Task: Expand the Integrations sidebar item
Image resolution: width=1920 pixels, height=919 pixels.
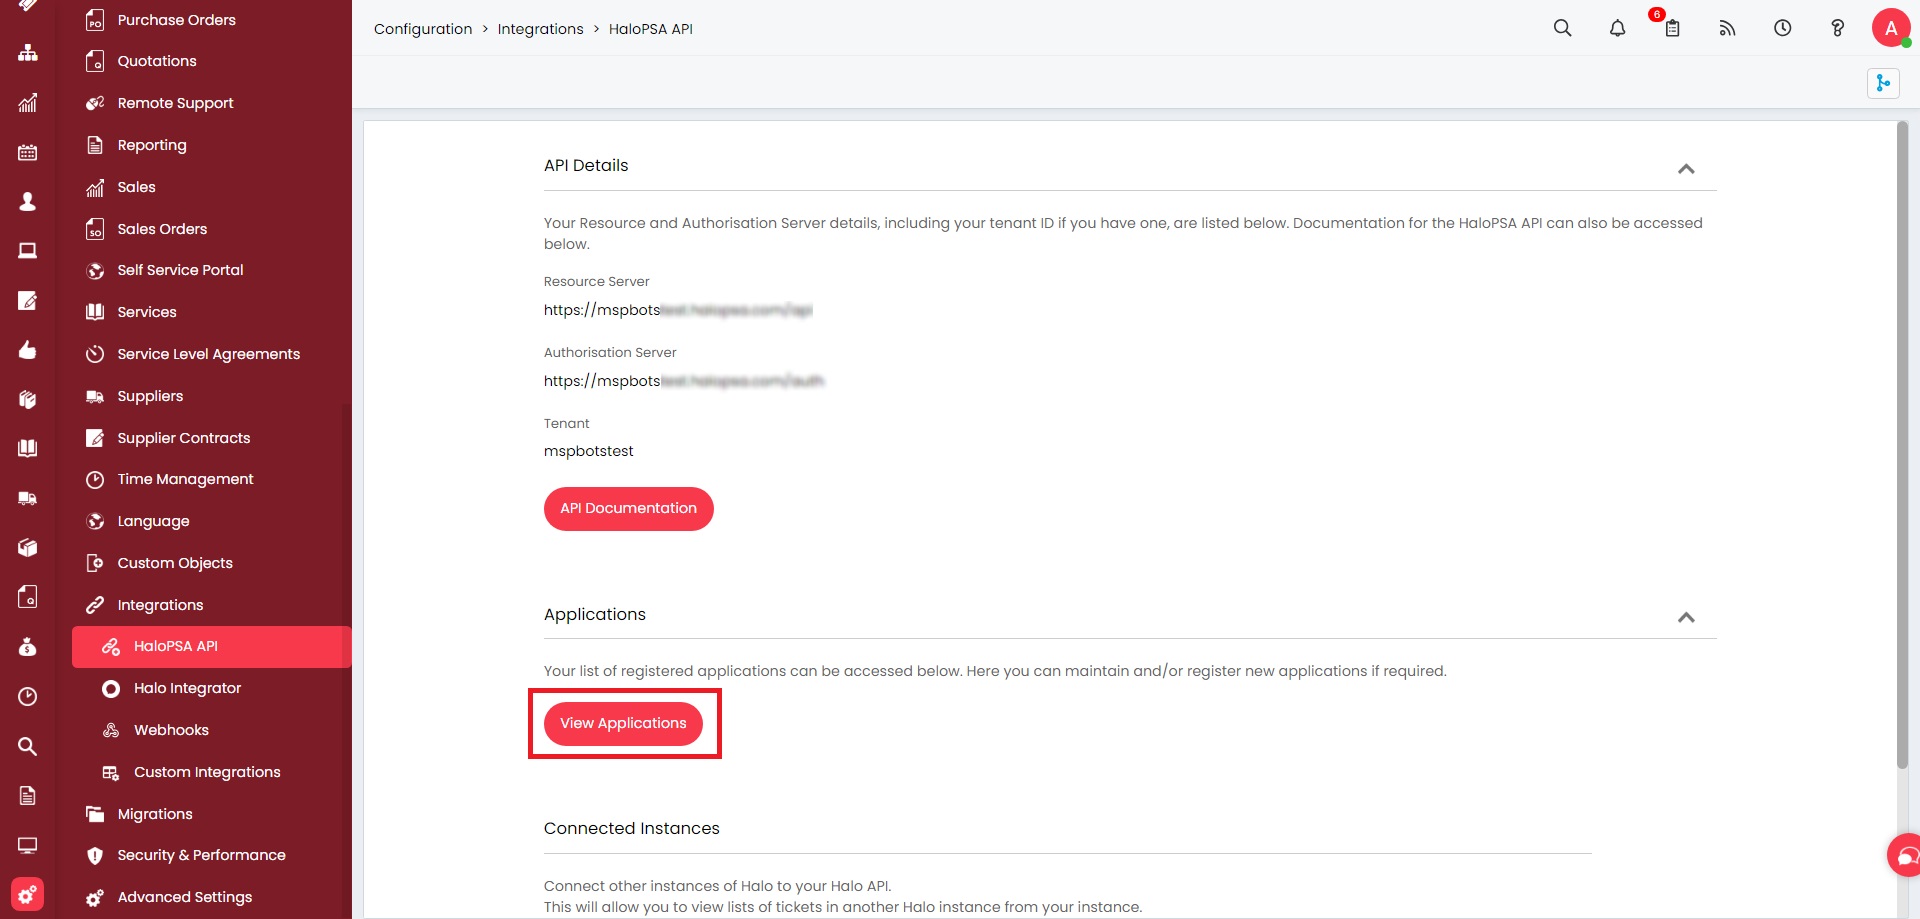Action: (x=160, y=605)
